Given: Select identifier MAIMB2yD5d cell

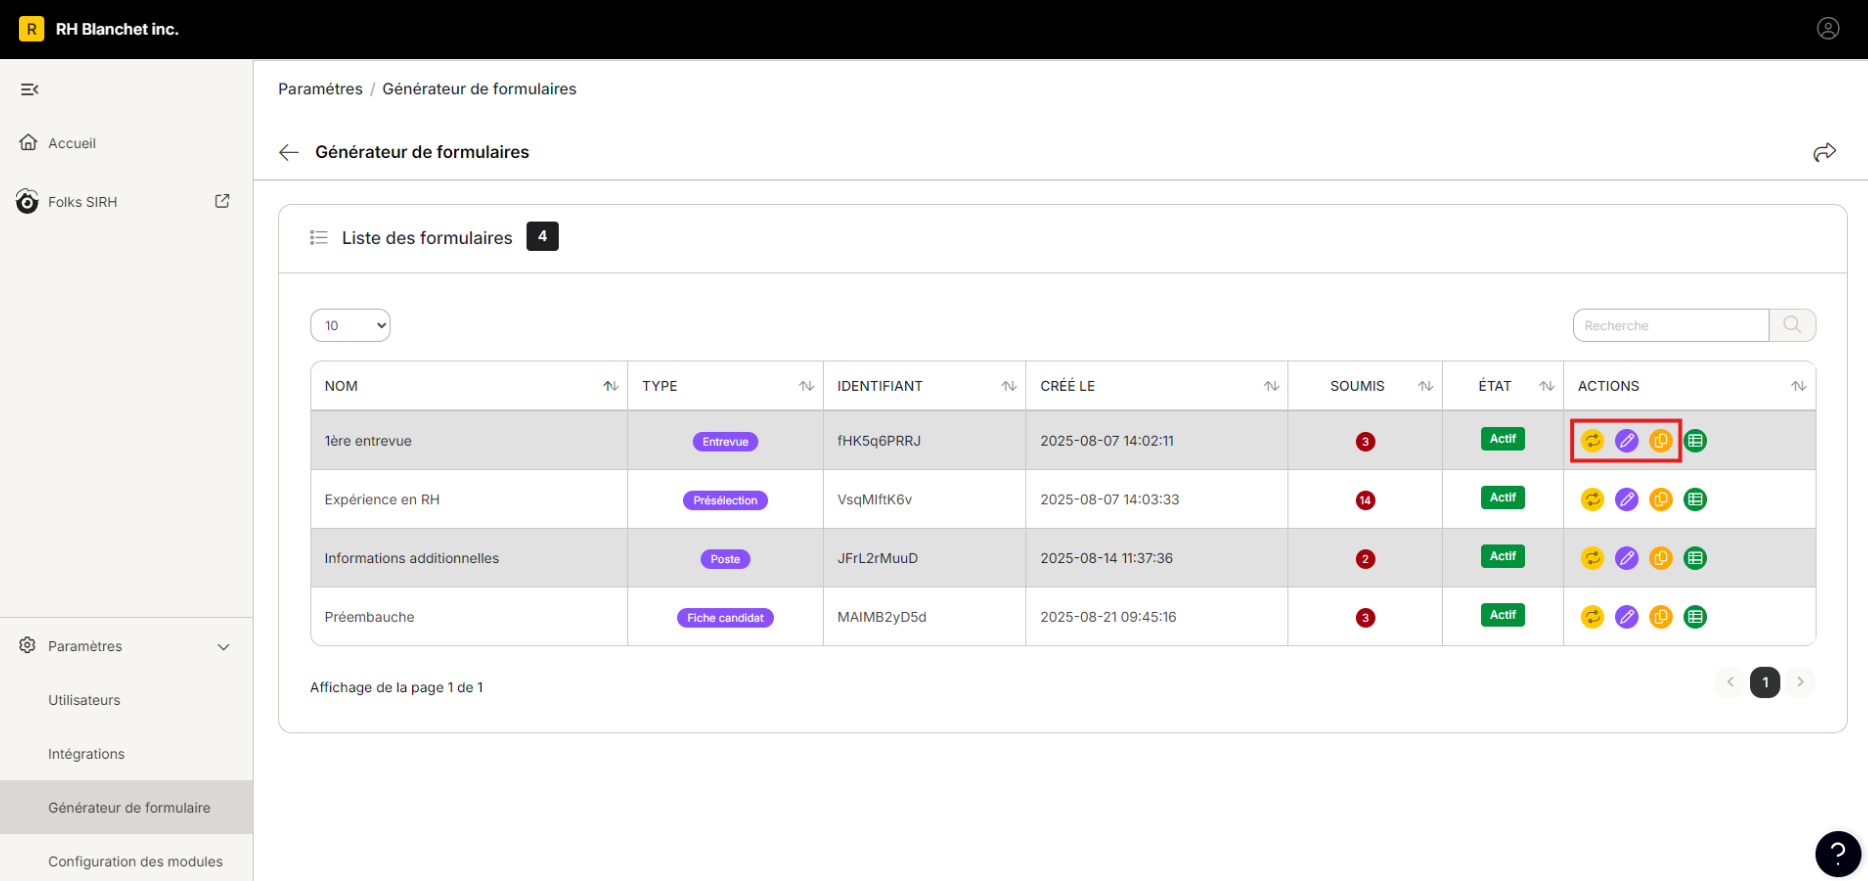Looking at the screenshot, I should pyautogui.click(x=924, y=617).
